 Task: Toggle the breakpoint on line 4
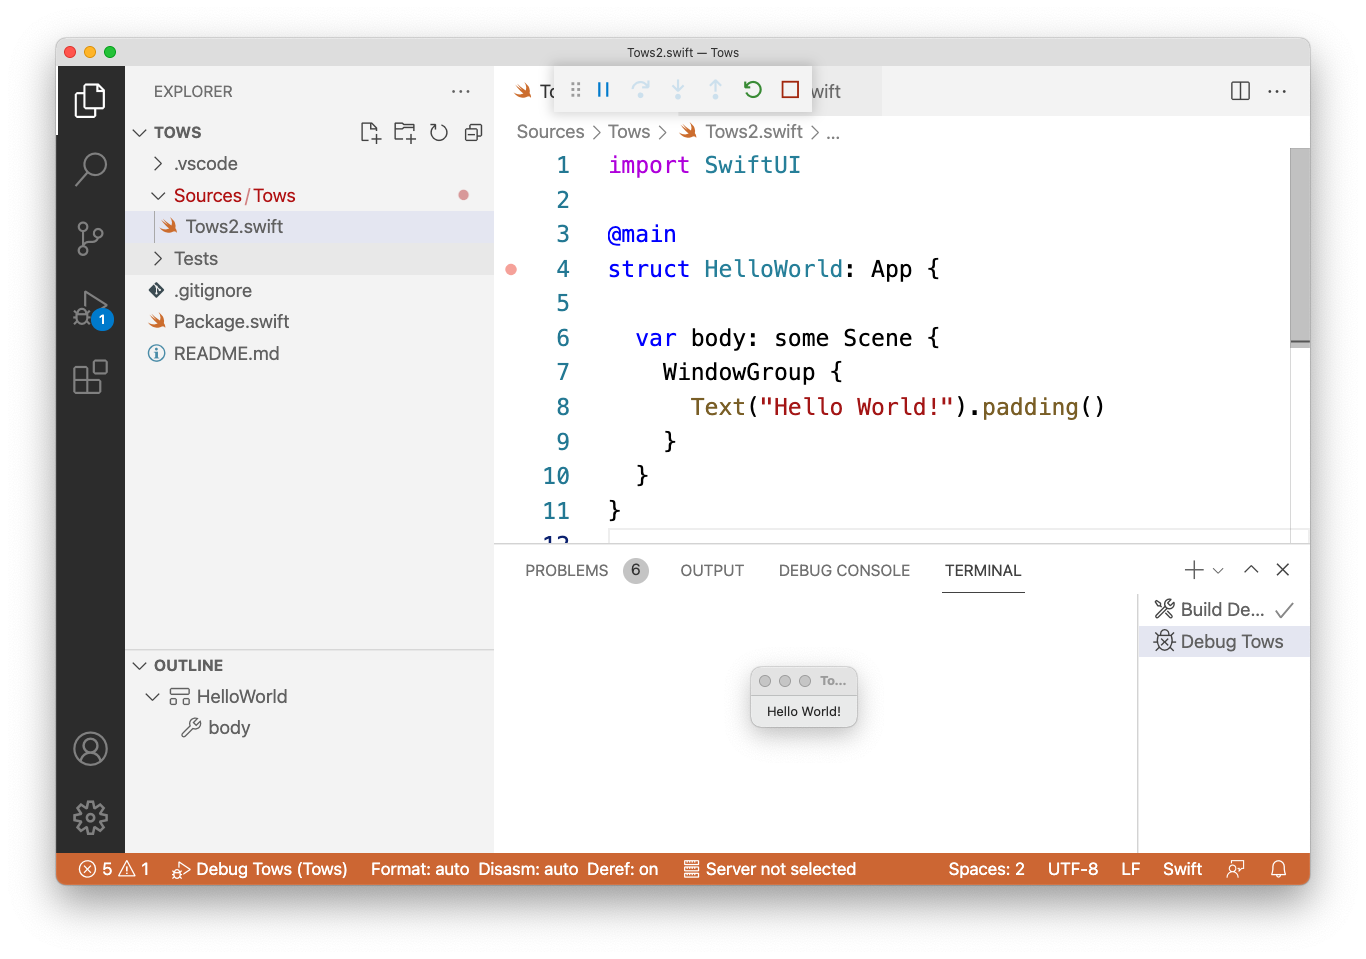pos(511,269)
